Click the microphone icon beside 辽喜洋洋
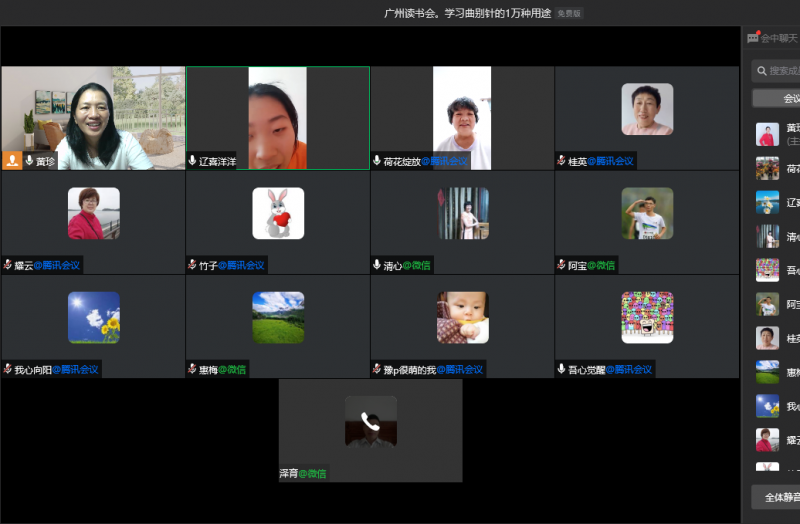The height and width of the screenshot is (524, 800). click(193, 161)
